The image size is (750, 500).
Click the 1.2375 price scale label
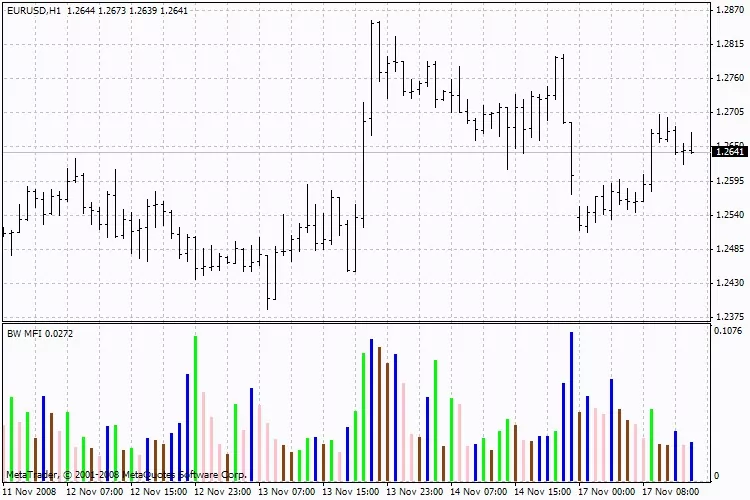point(730,317)
